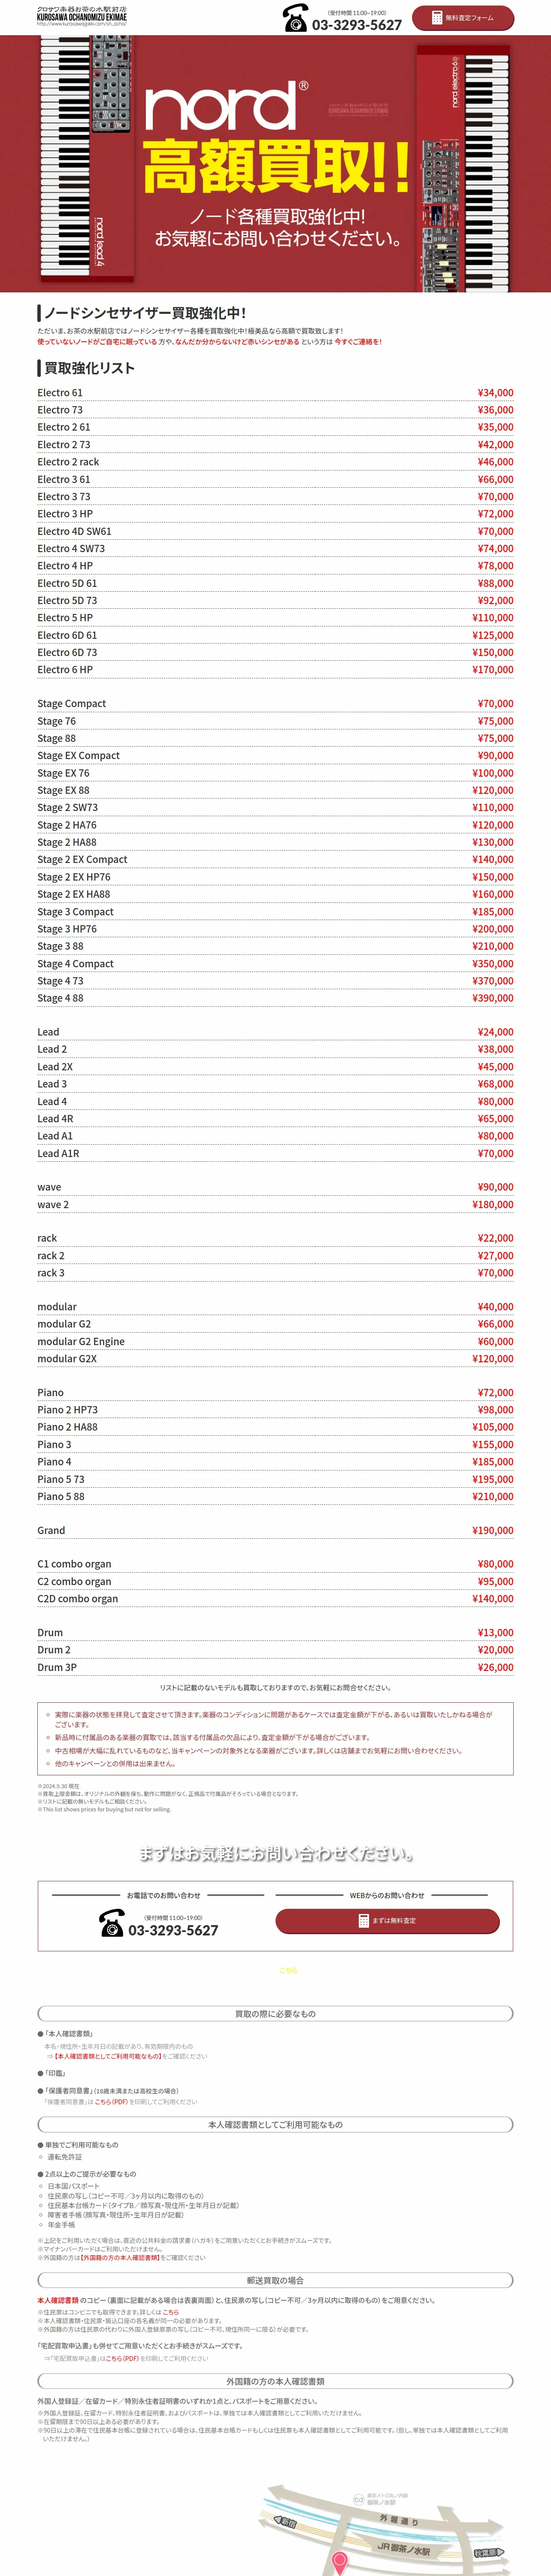
Task: Click the 高額買取!! banner headline
Action: click(276, 168)
